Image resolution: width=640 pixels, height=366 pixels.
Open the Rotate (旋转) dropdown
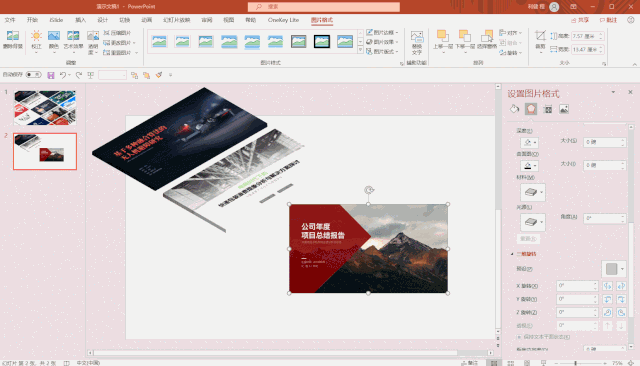[x=511, y=53]
